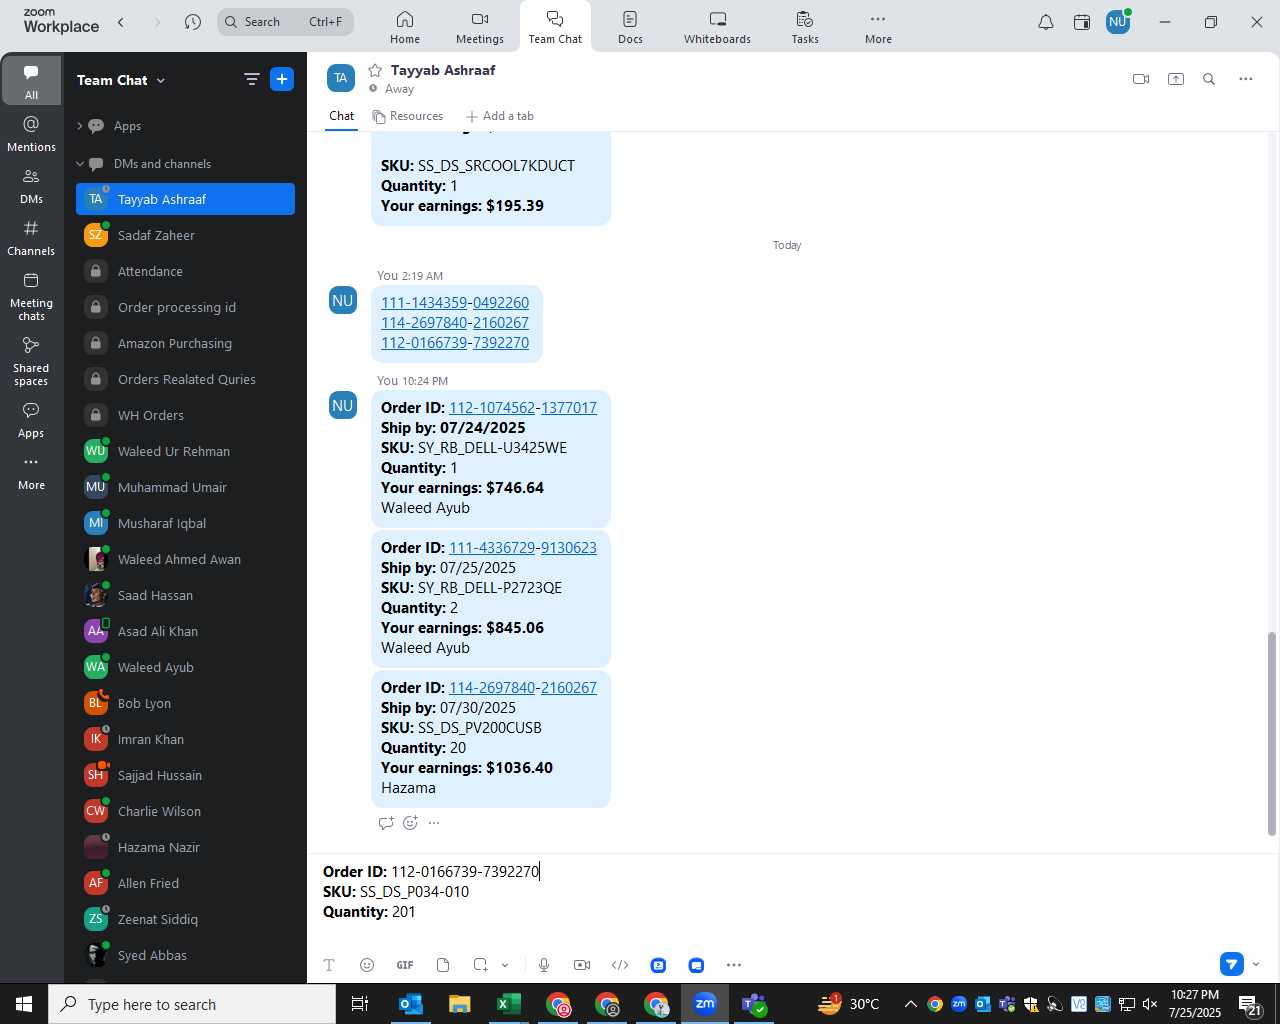This screenshot has height=1024, width=1280.
Task: Open the screenshot capture tool
Action: 480,965
